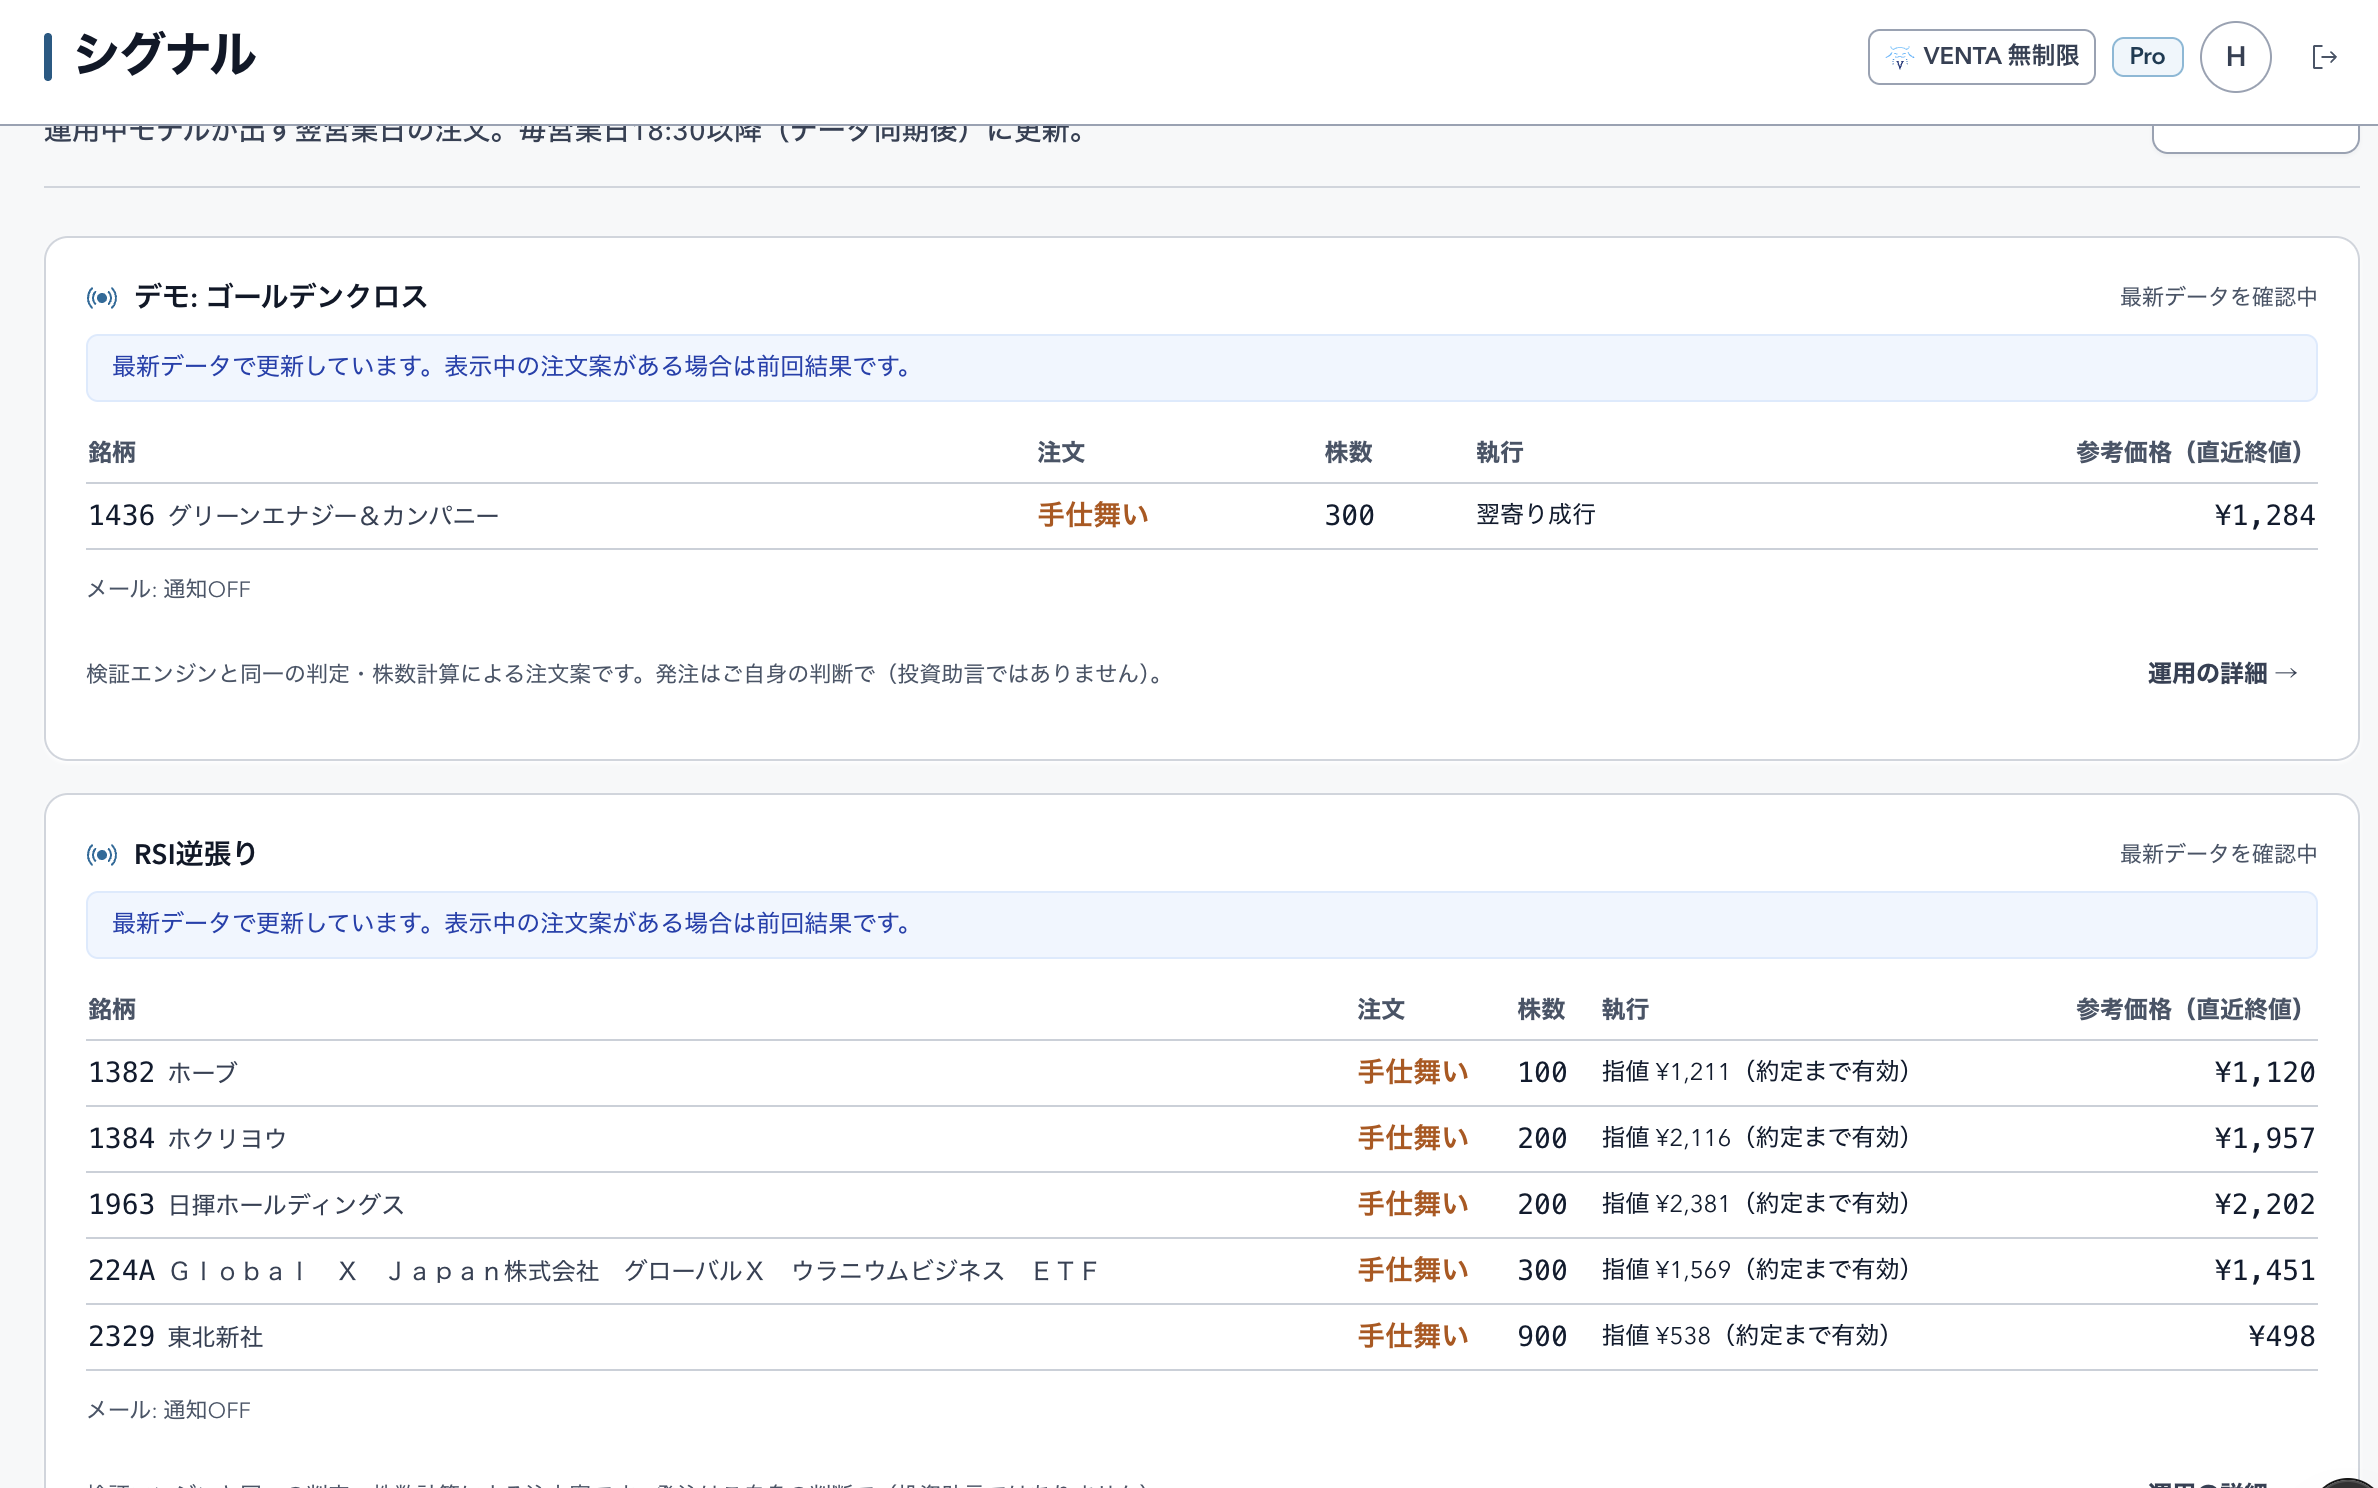Select the 224A Global X ETF row

pos(1201,1271)
